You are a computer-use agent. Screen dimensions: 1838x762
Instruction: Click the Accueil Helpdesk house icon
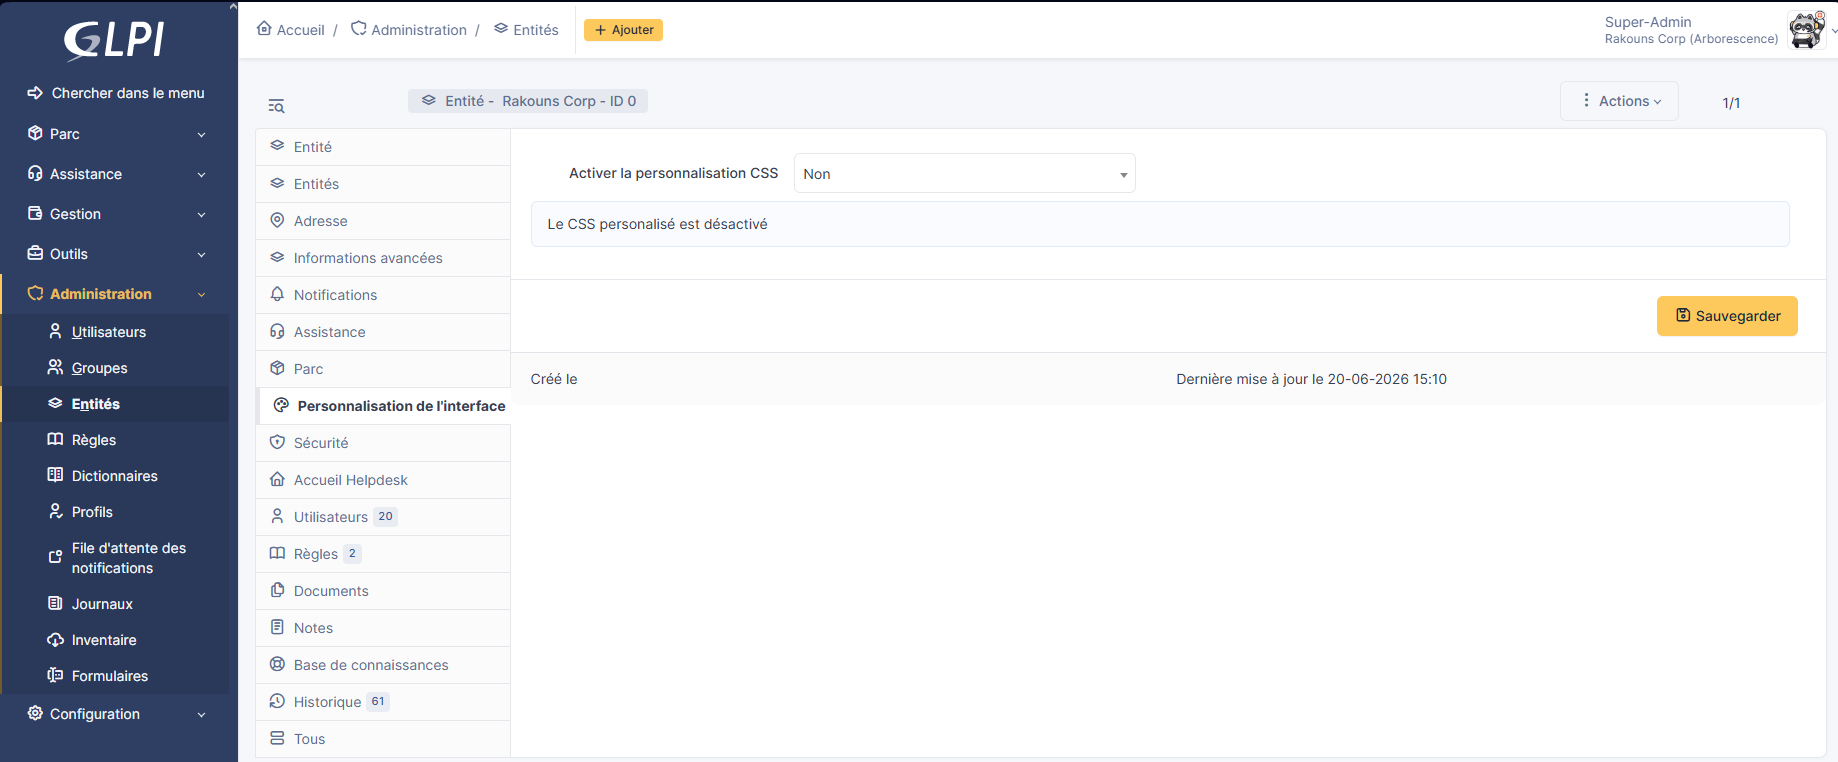[x=277, y=479]
